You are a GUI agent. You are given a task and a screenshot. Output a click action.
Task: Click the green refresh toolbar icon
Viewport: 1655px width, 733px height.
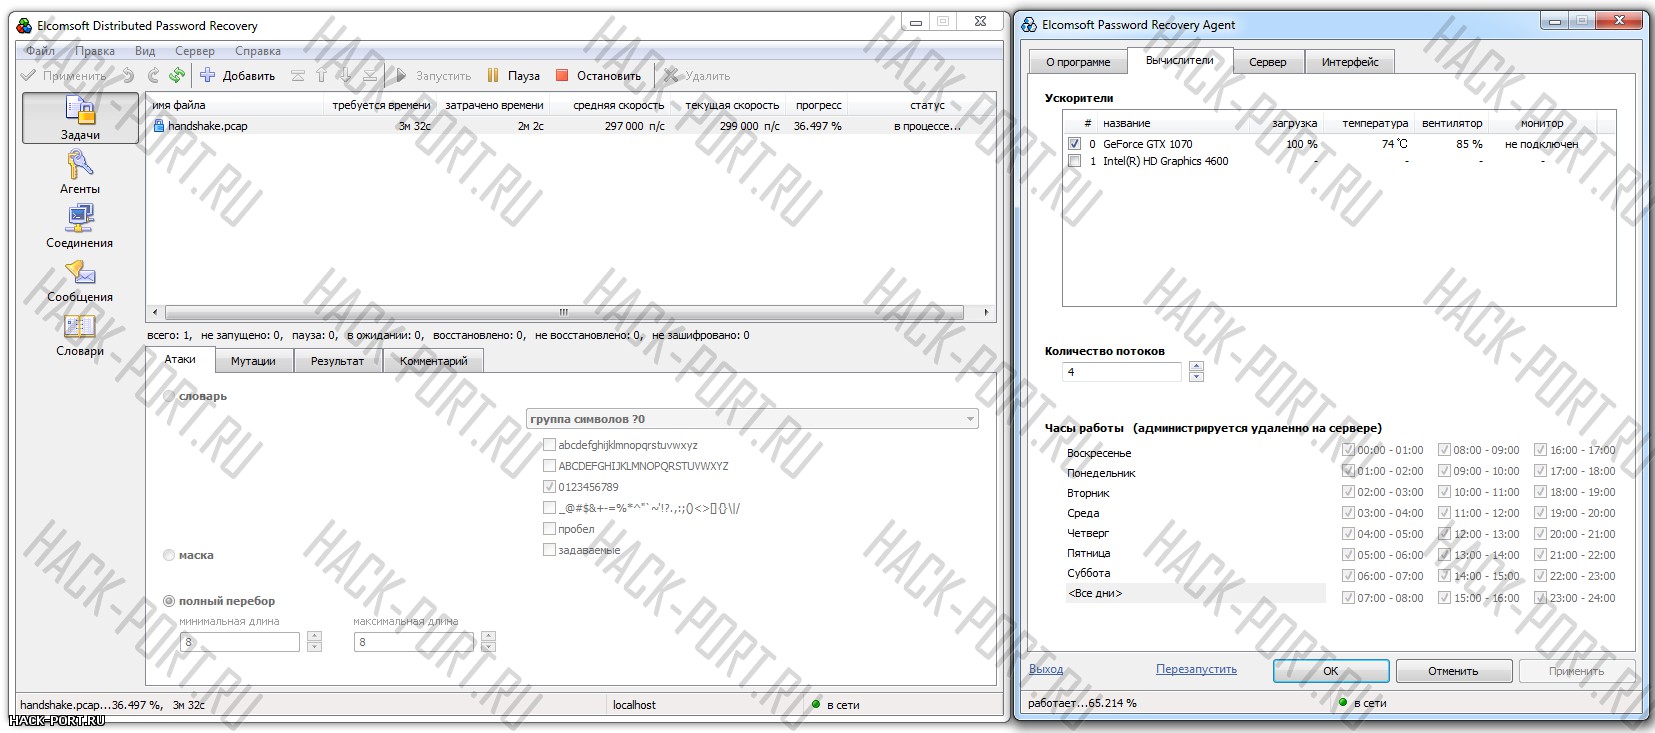point(177,75)
